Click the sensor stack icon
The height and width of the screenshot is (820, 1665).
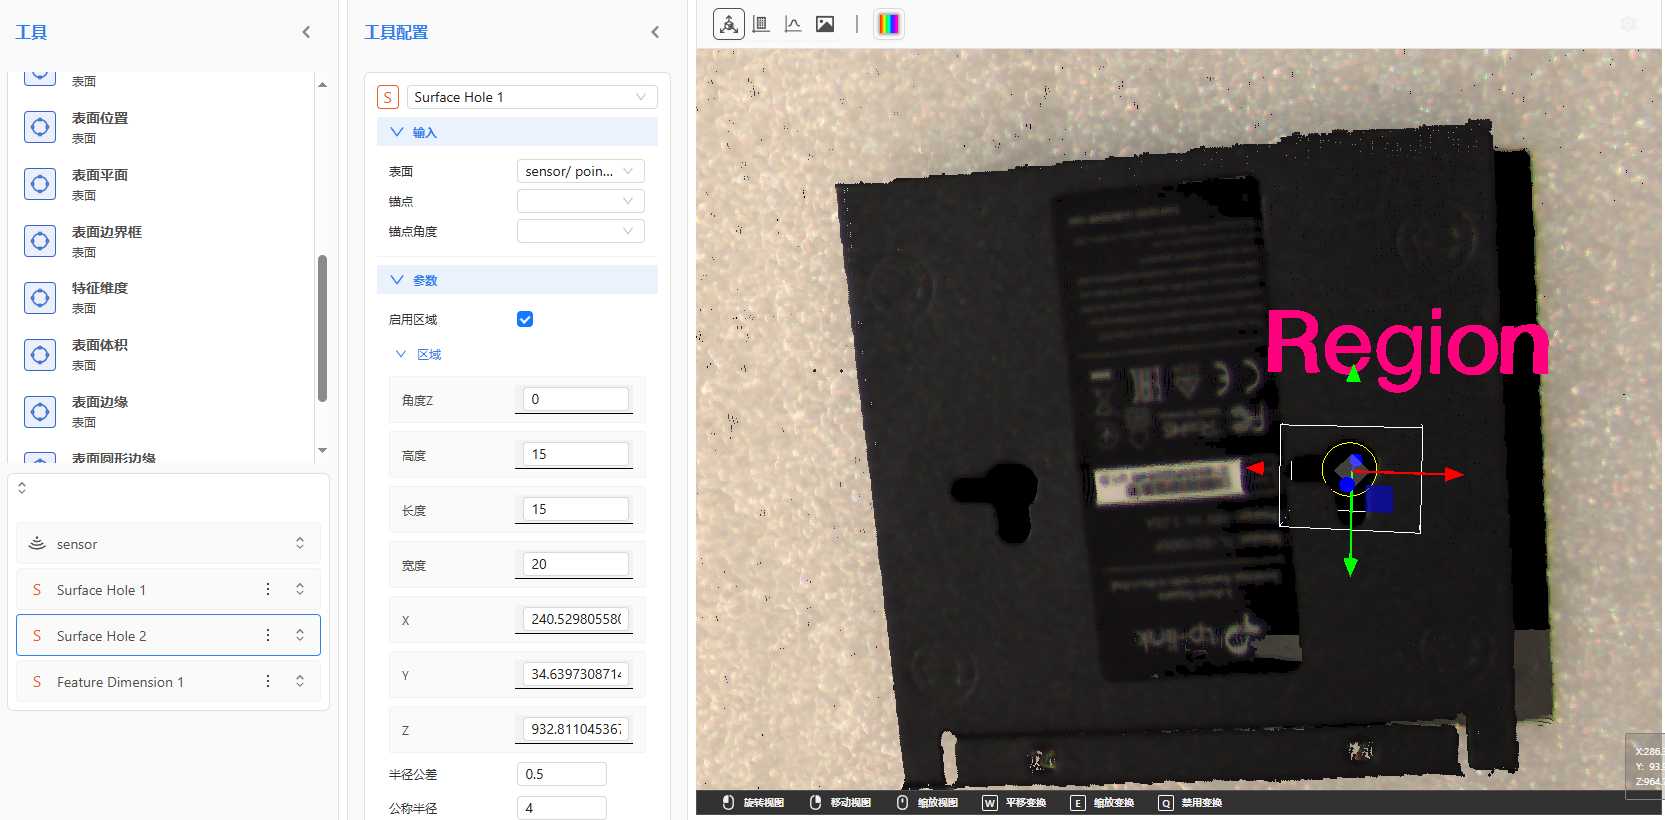[x=37, y=543]
